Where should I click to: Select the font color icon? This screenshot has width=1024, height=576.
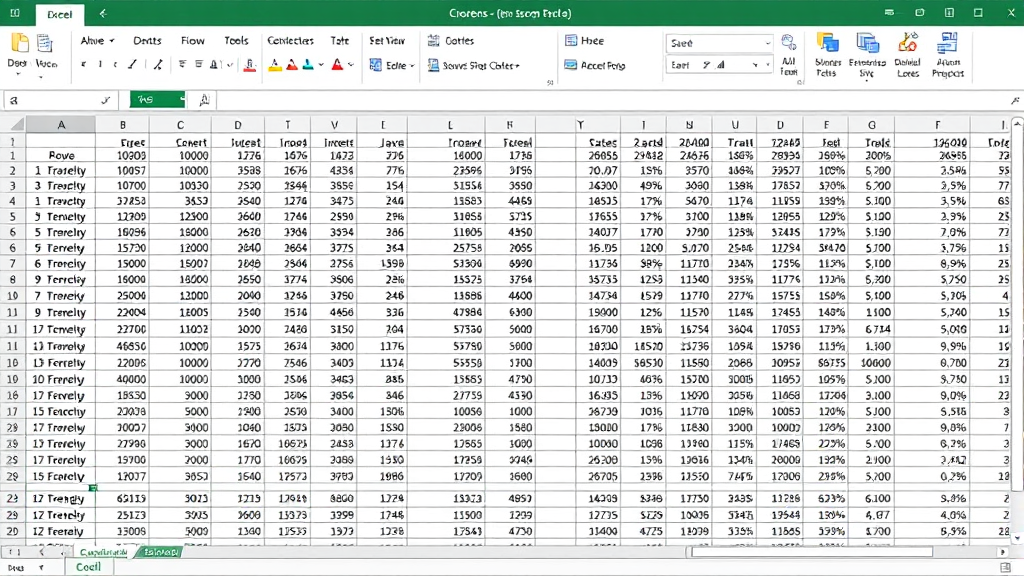pyautogui.click(x=249, y=64)
